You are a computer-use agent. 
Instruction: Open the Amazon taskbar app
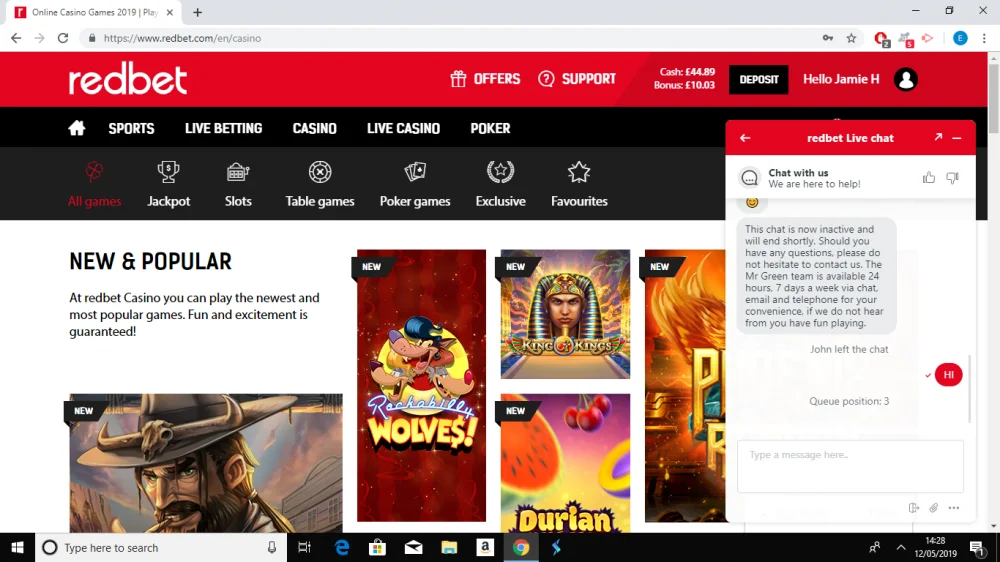coord(485,547)
